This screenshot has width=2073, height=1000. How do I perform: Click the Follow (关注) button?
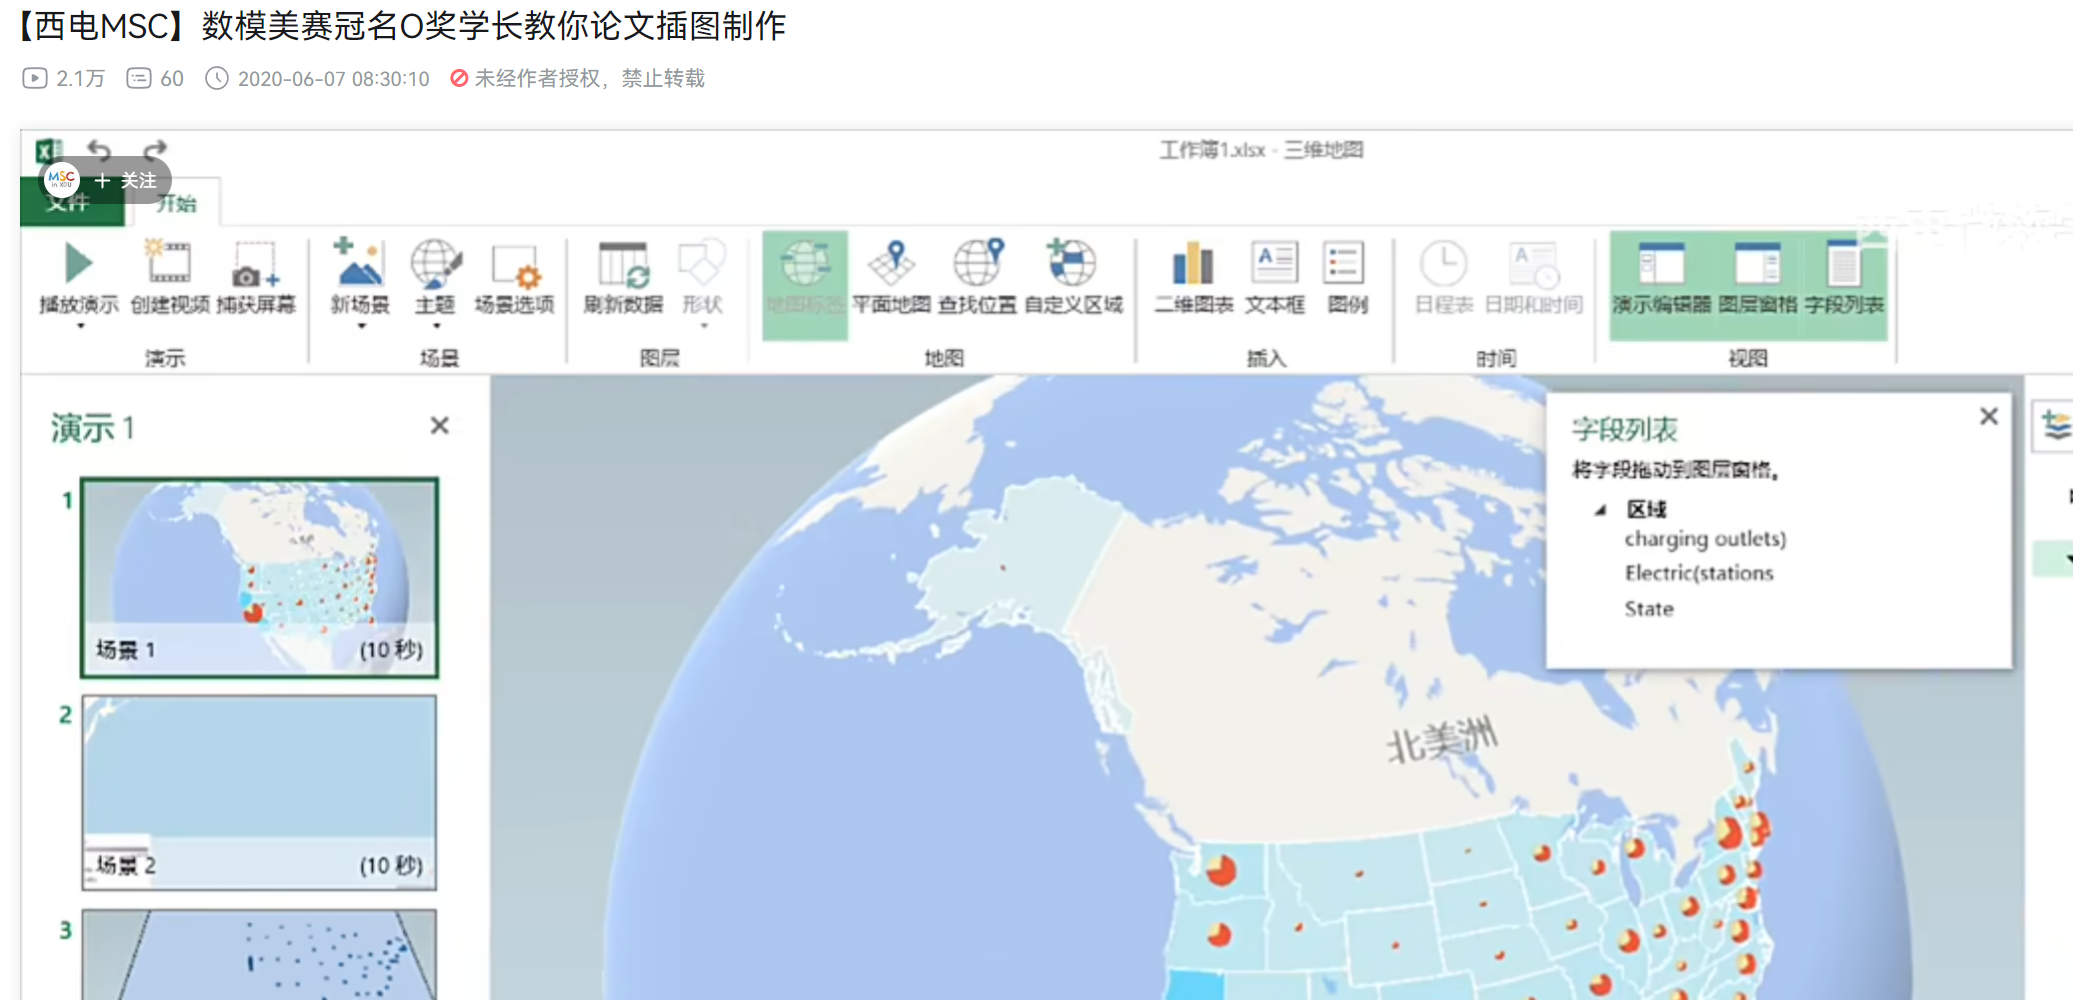(127, 180)
